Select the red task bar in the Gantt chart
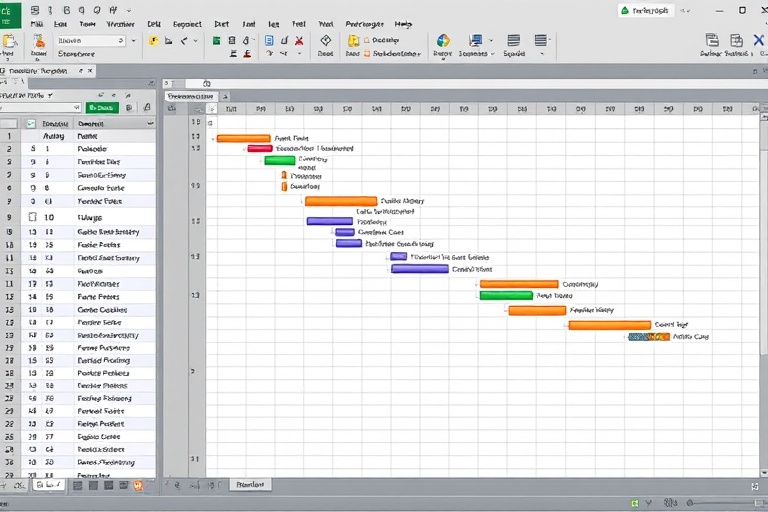768x512 pixels. (x=259, y=148)
